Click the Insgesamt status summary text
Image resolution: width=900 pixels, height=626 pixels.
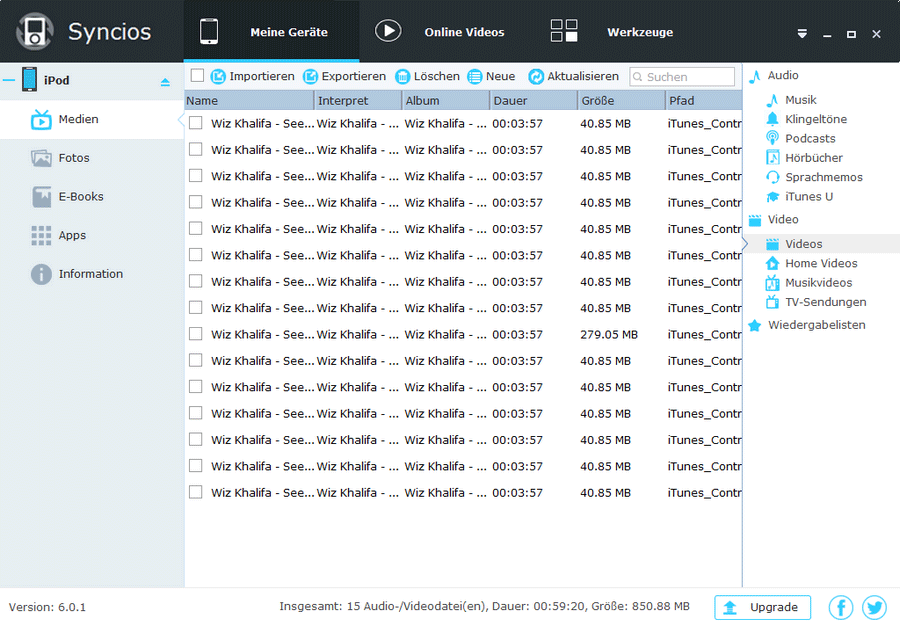click(x=484, y=606)
